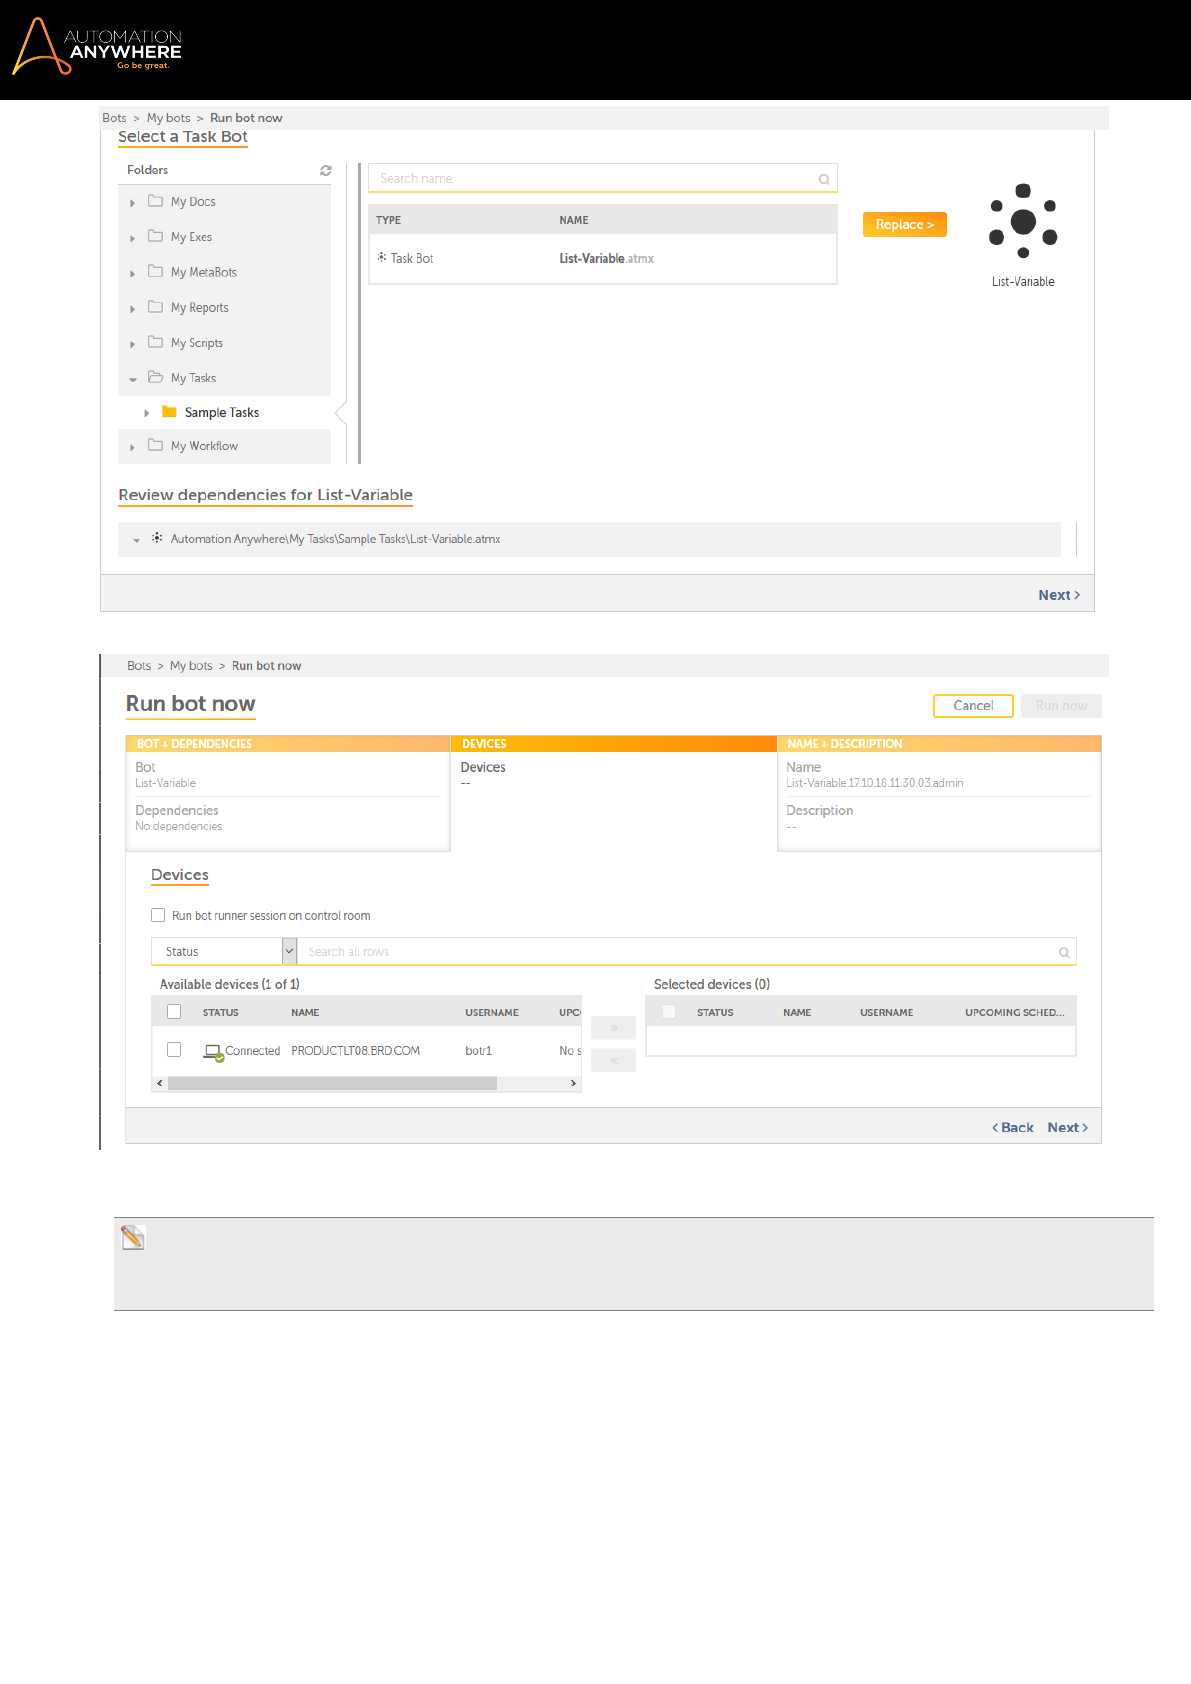Expand the Sample Tasks subfolder

pos(146,413)
